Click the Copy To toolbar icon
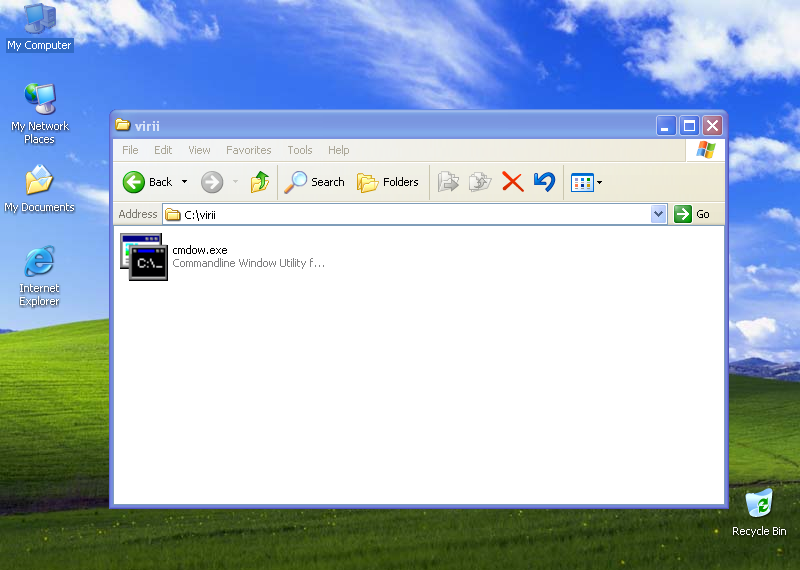This screenshot has height=570, width=800. click(480, 182)
